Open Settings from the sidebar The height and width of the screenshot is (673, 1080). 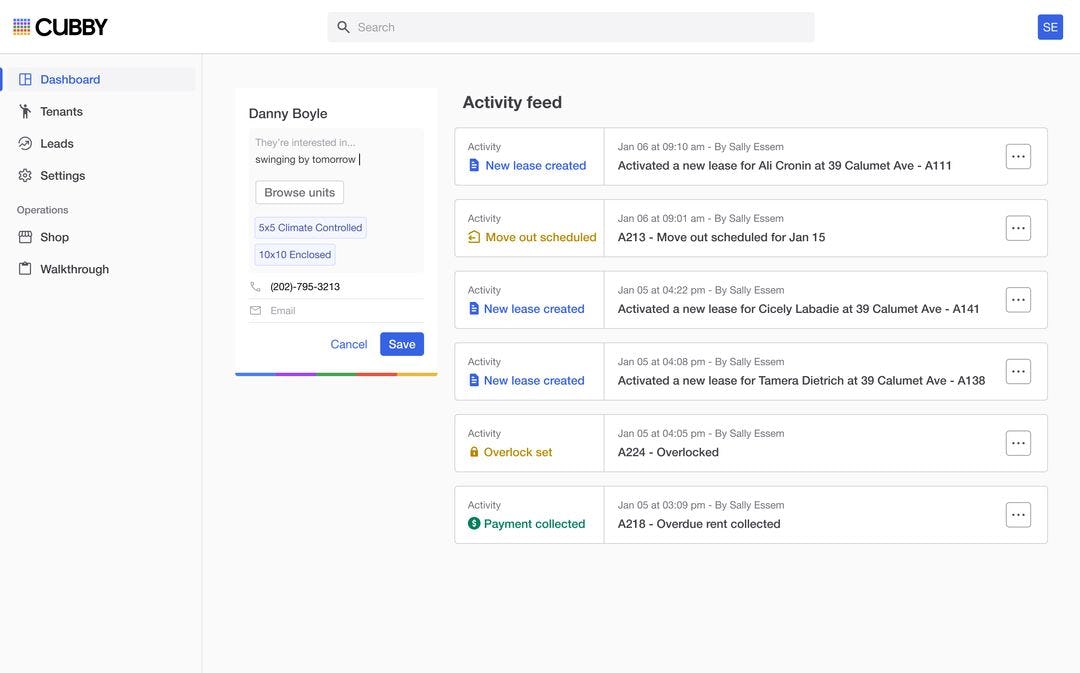tap(62, 175)
